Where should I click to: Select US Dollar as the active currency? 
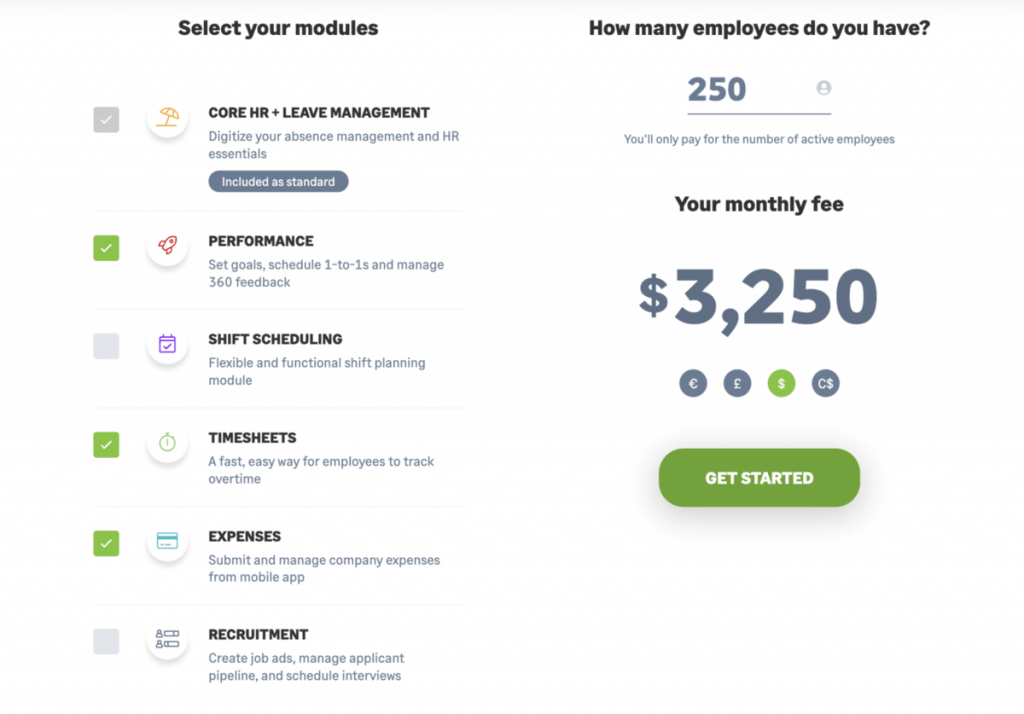point(781,383)
